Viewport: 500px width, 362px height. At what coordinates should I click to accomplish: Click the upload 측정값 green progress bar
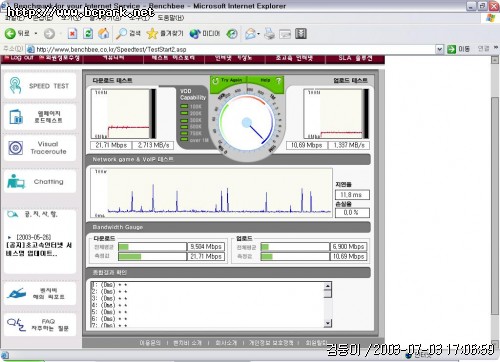pyautogui.click(x=267, y=256)
